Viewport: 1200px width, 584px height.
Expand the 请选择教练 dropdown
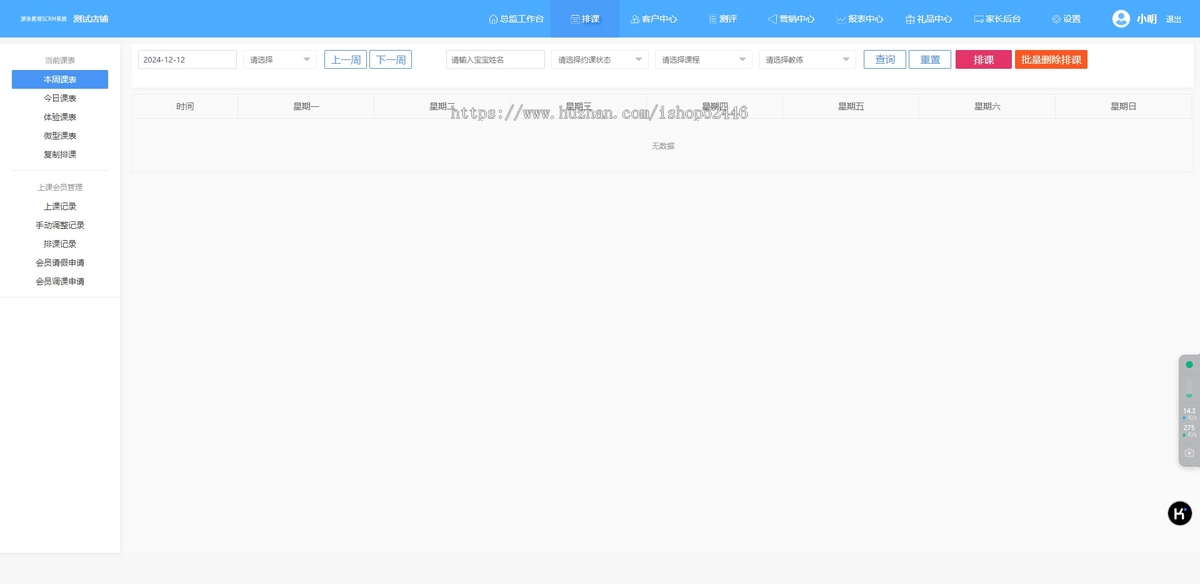point(808,60)
